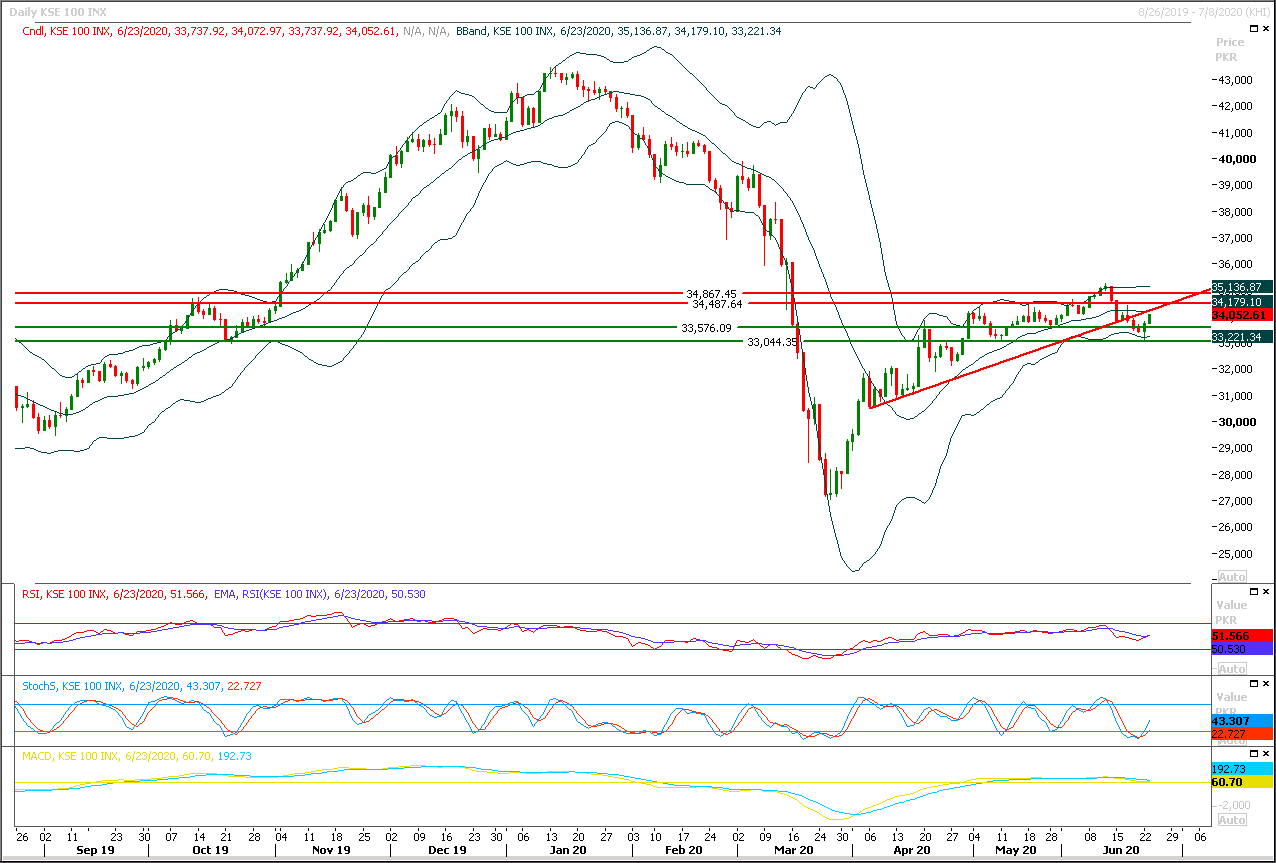Screen dimensions: 1276x863
Task: Click the Nov 19 month label on time axis
Action: (x=330, y=850)
